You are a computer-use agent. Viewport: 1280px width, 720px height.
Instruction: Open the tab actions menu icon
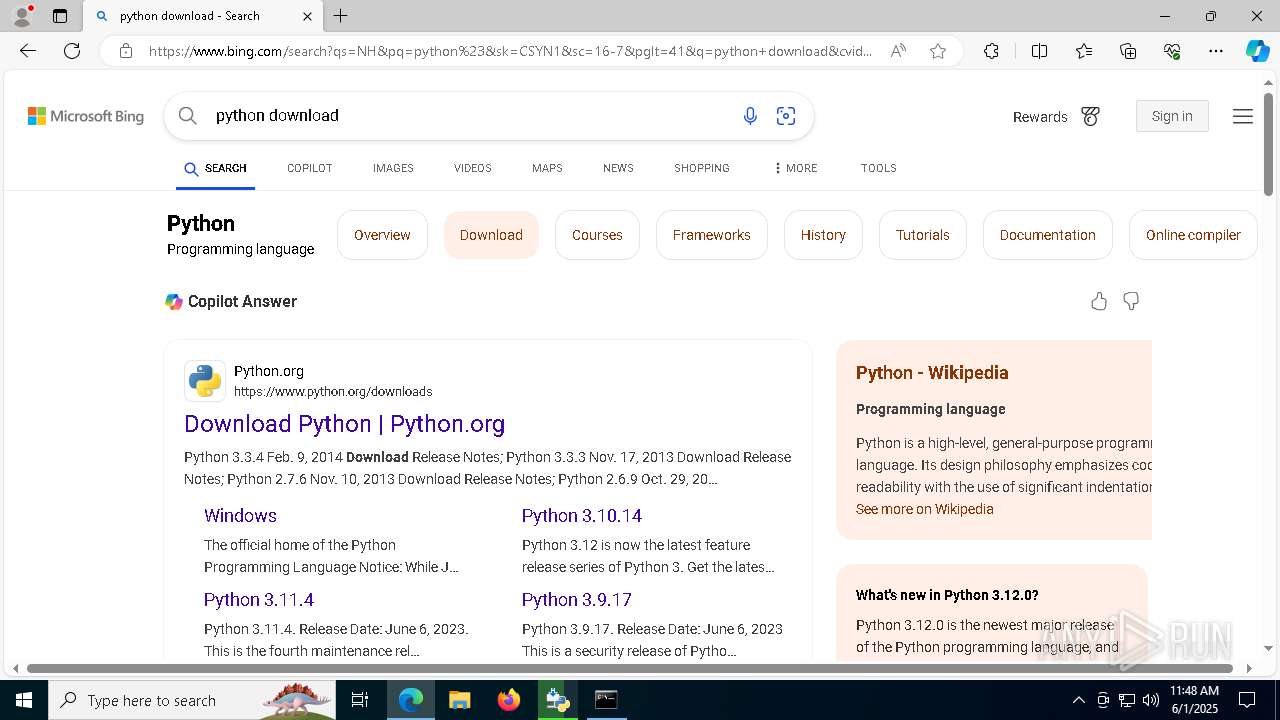point(60,16)
